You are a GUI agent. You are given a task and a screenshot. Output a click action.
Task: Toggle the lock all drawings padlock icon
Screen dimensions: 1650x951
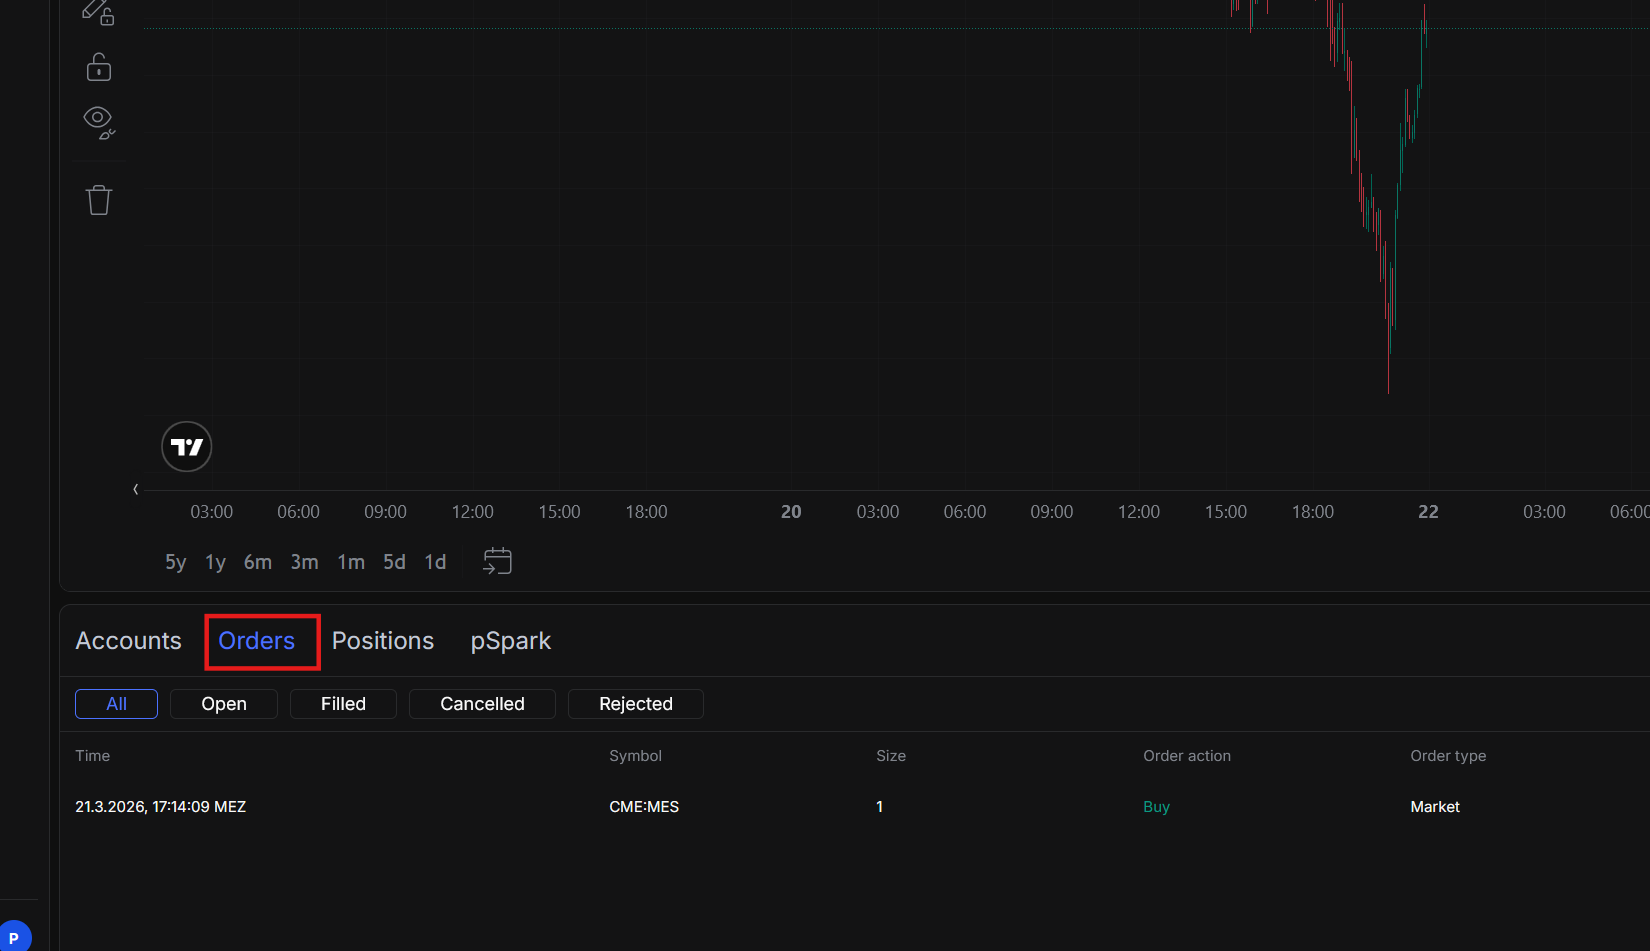pos(98,66)
